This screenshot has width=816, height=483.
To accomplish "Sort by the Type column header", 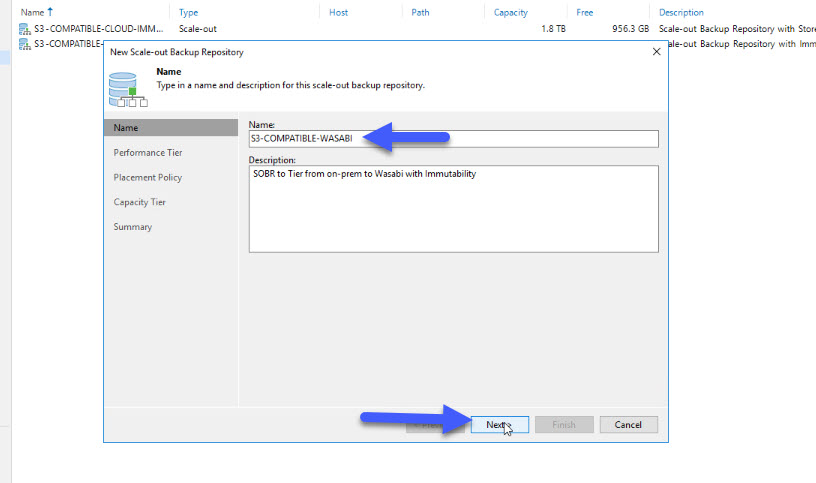I will pos(188,12).
